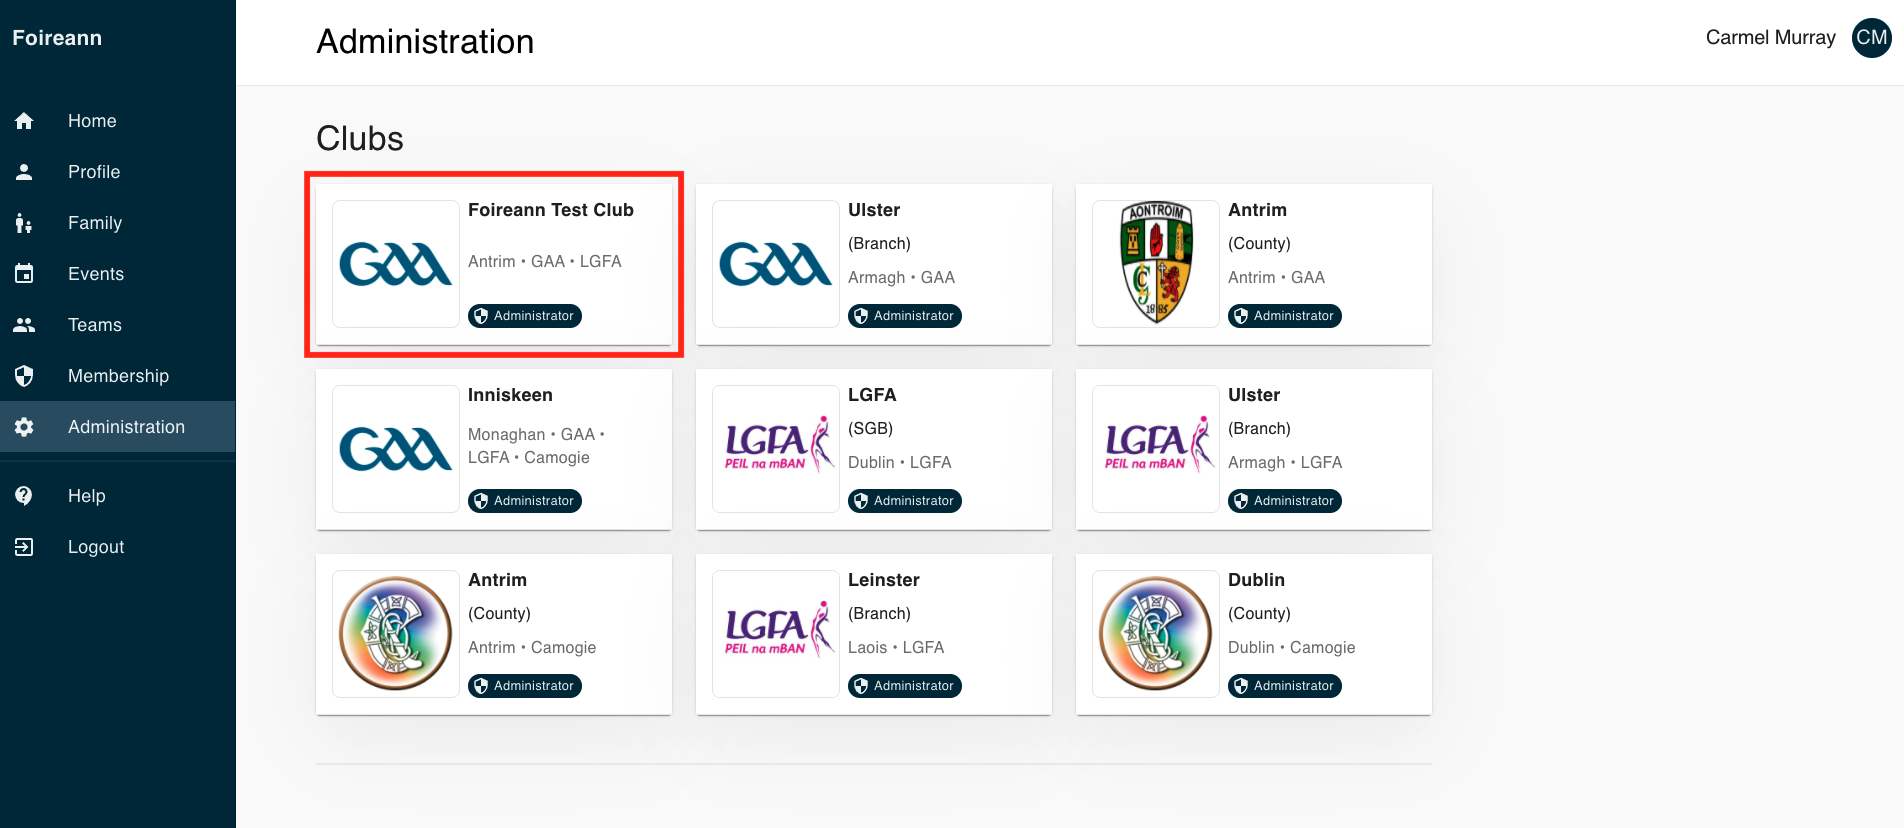Click the Antrim GAA county crest thumbnail

pos(1155,264)
